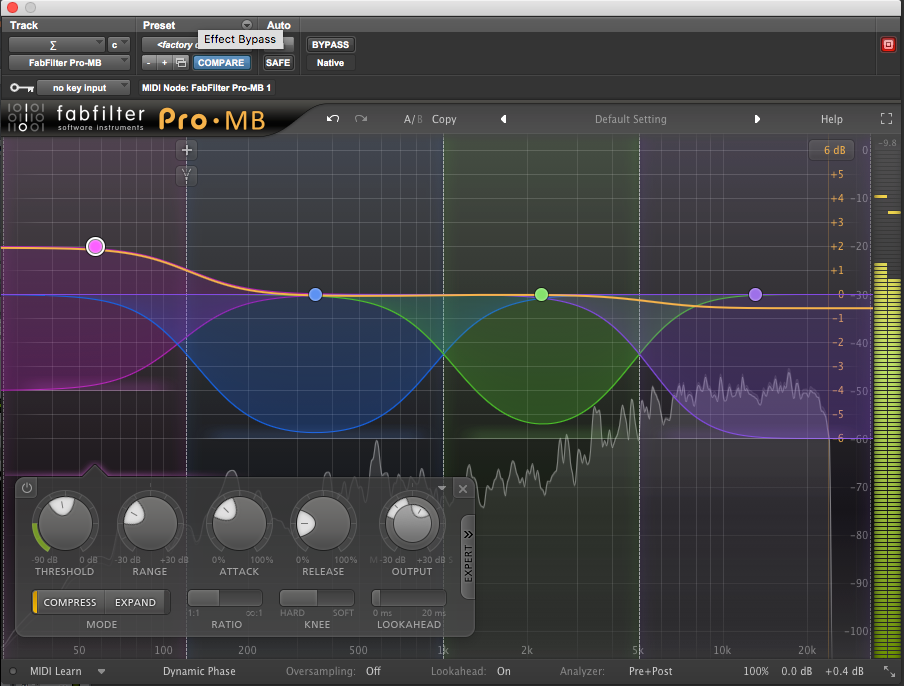Click the split band icon below plus

[186, 175]
